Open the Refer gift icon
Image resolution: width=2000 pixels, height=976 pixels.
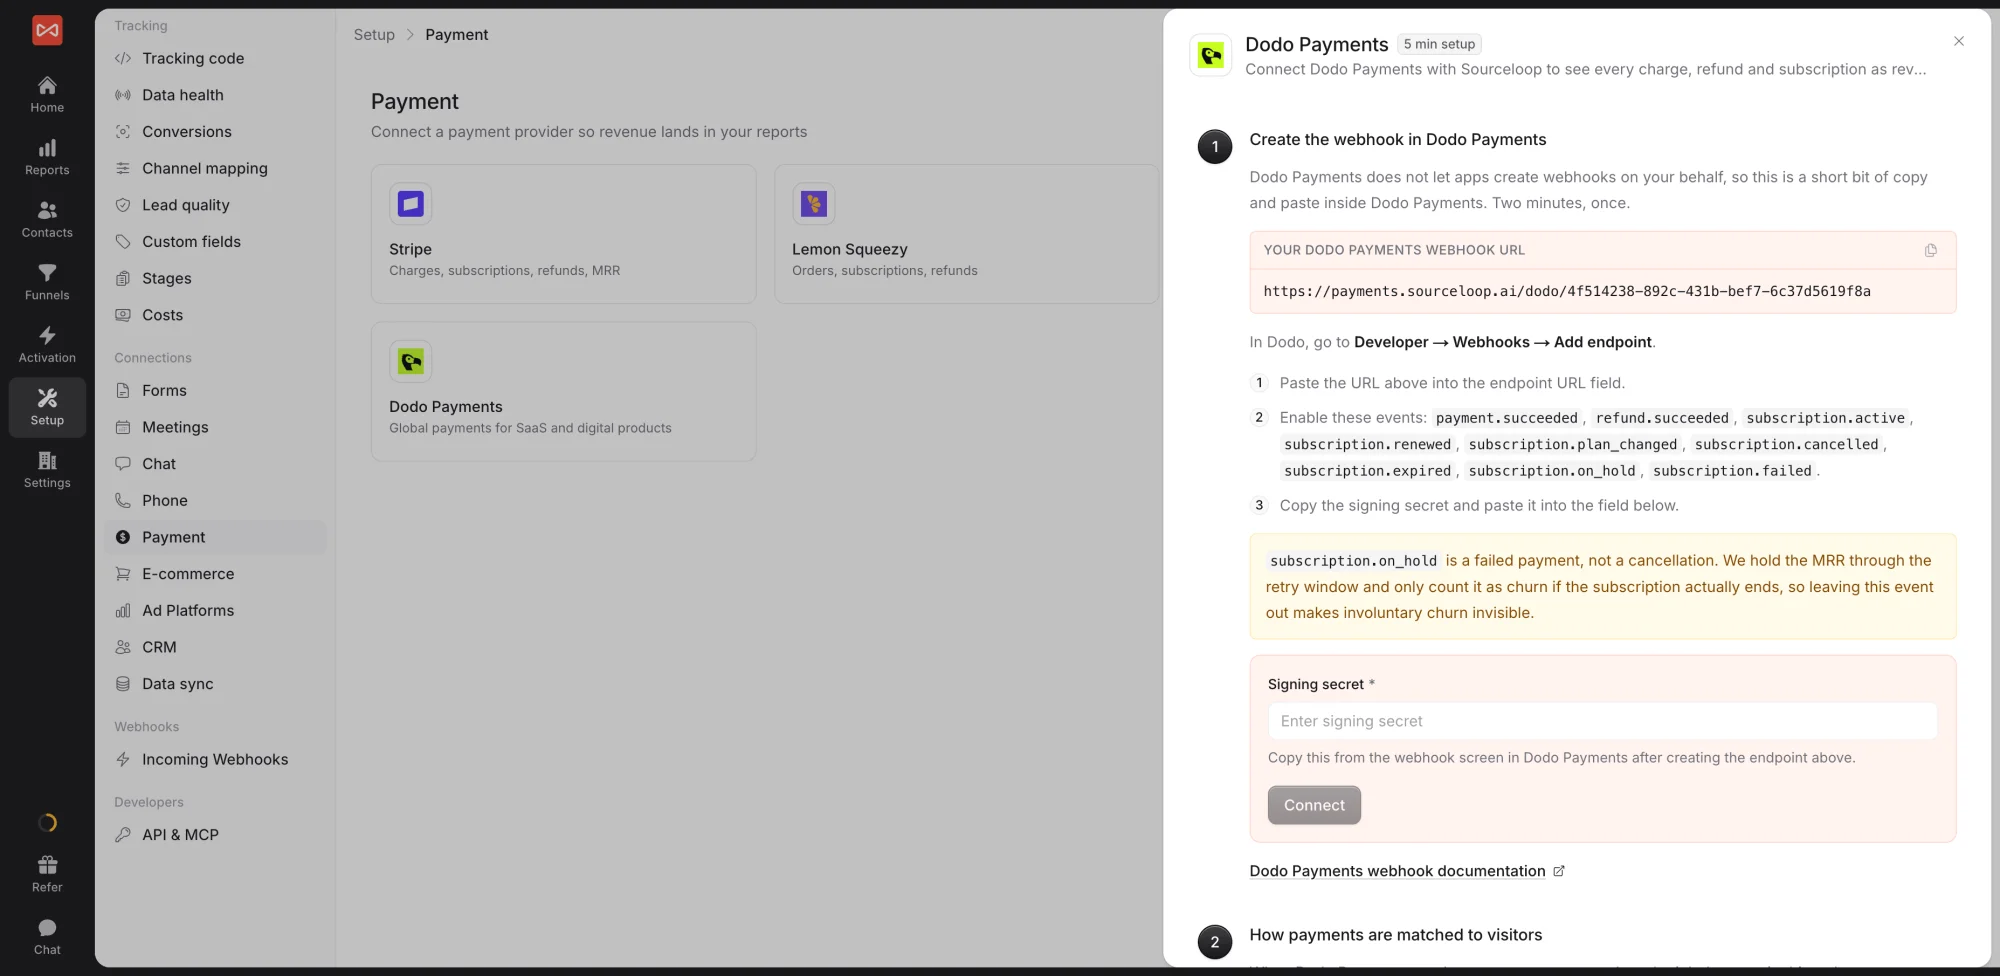pos(47,873)
